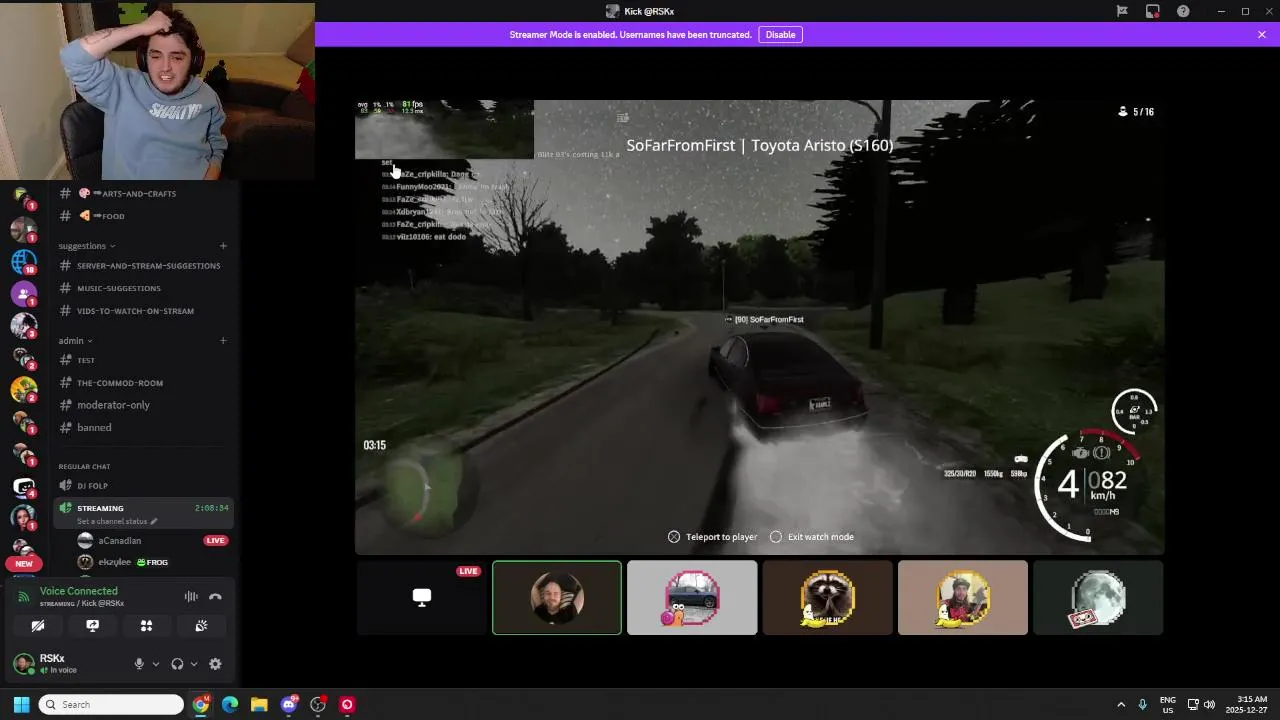Image resolution: width=1280 pixels, height=720 pixels.
Task: Deafen audio with the headphones icon
Action: [177, 664]
